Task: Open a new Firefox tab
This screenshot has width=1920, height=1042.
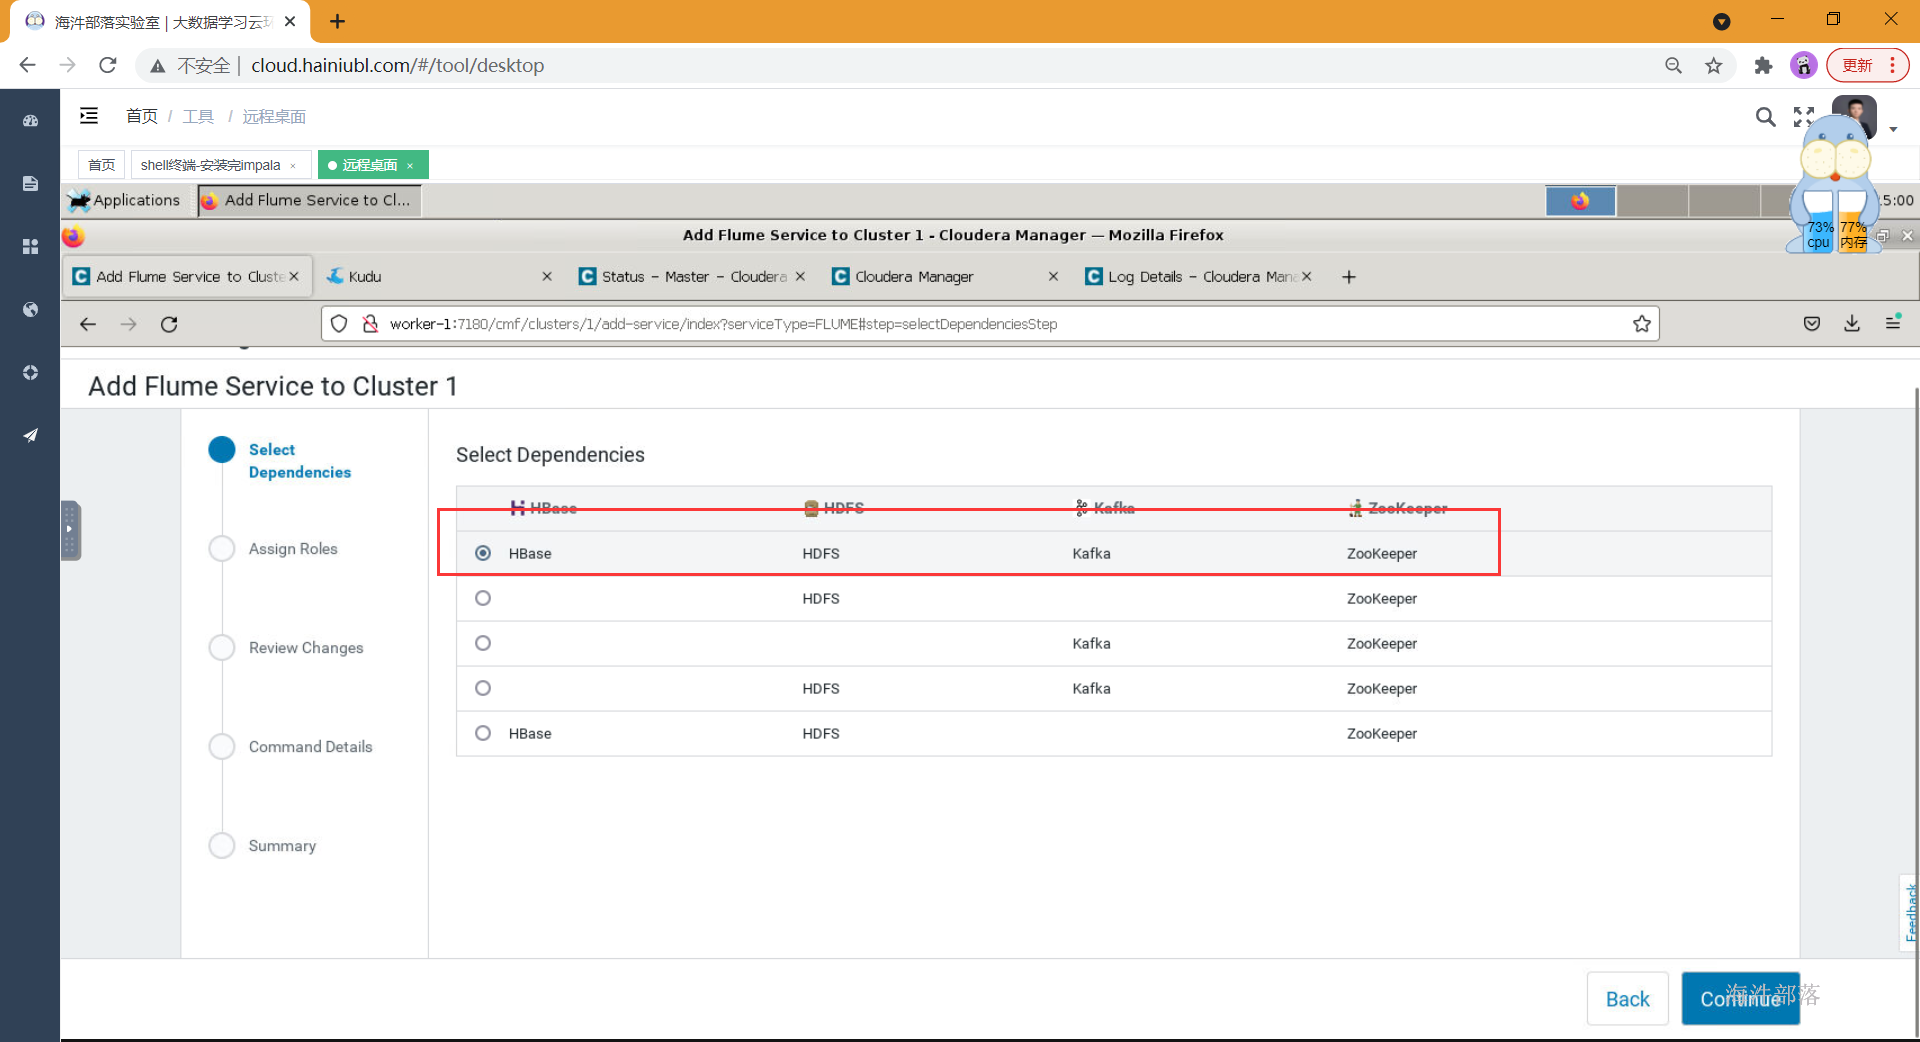Action: [x=1349, y=277]
